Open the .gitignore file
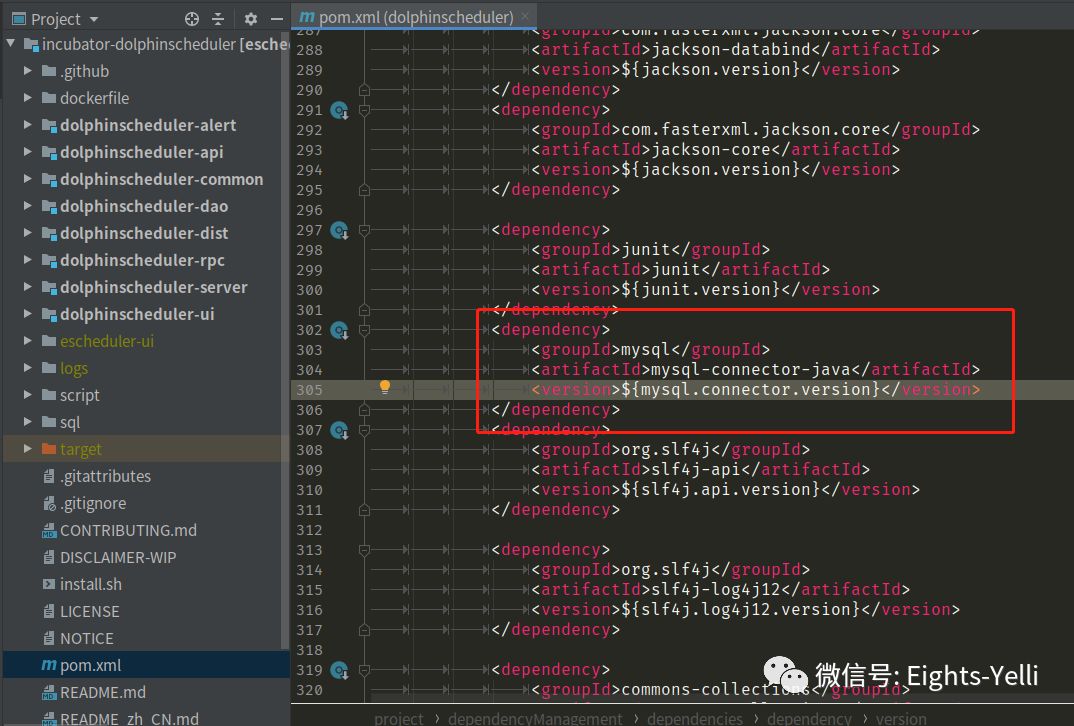 (x=93, y=503)
